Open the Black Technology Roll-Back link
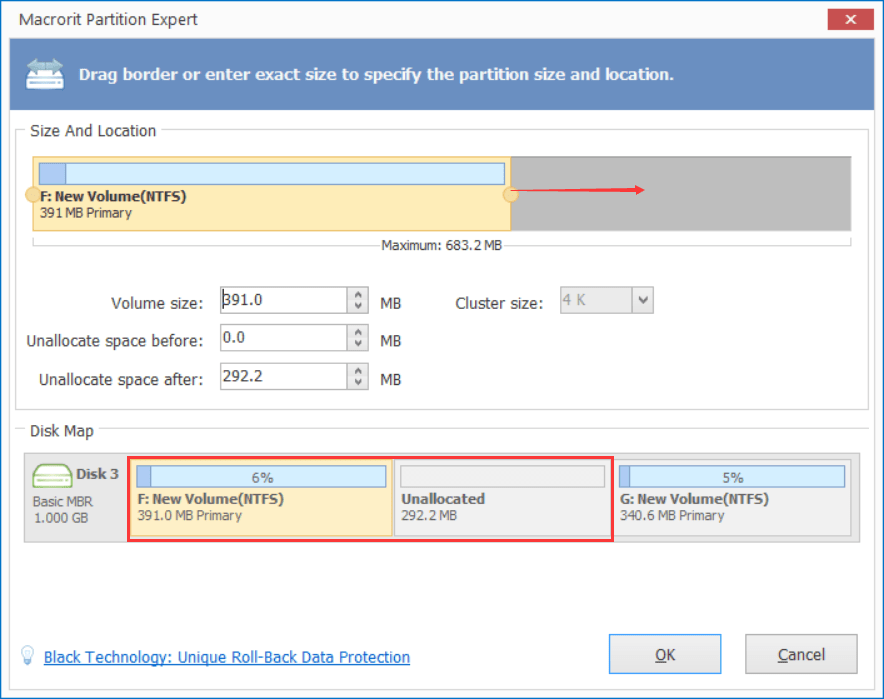 [x=227, y=657]
